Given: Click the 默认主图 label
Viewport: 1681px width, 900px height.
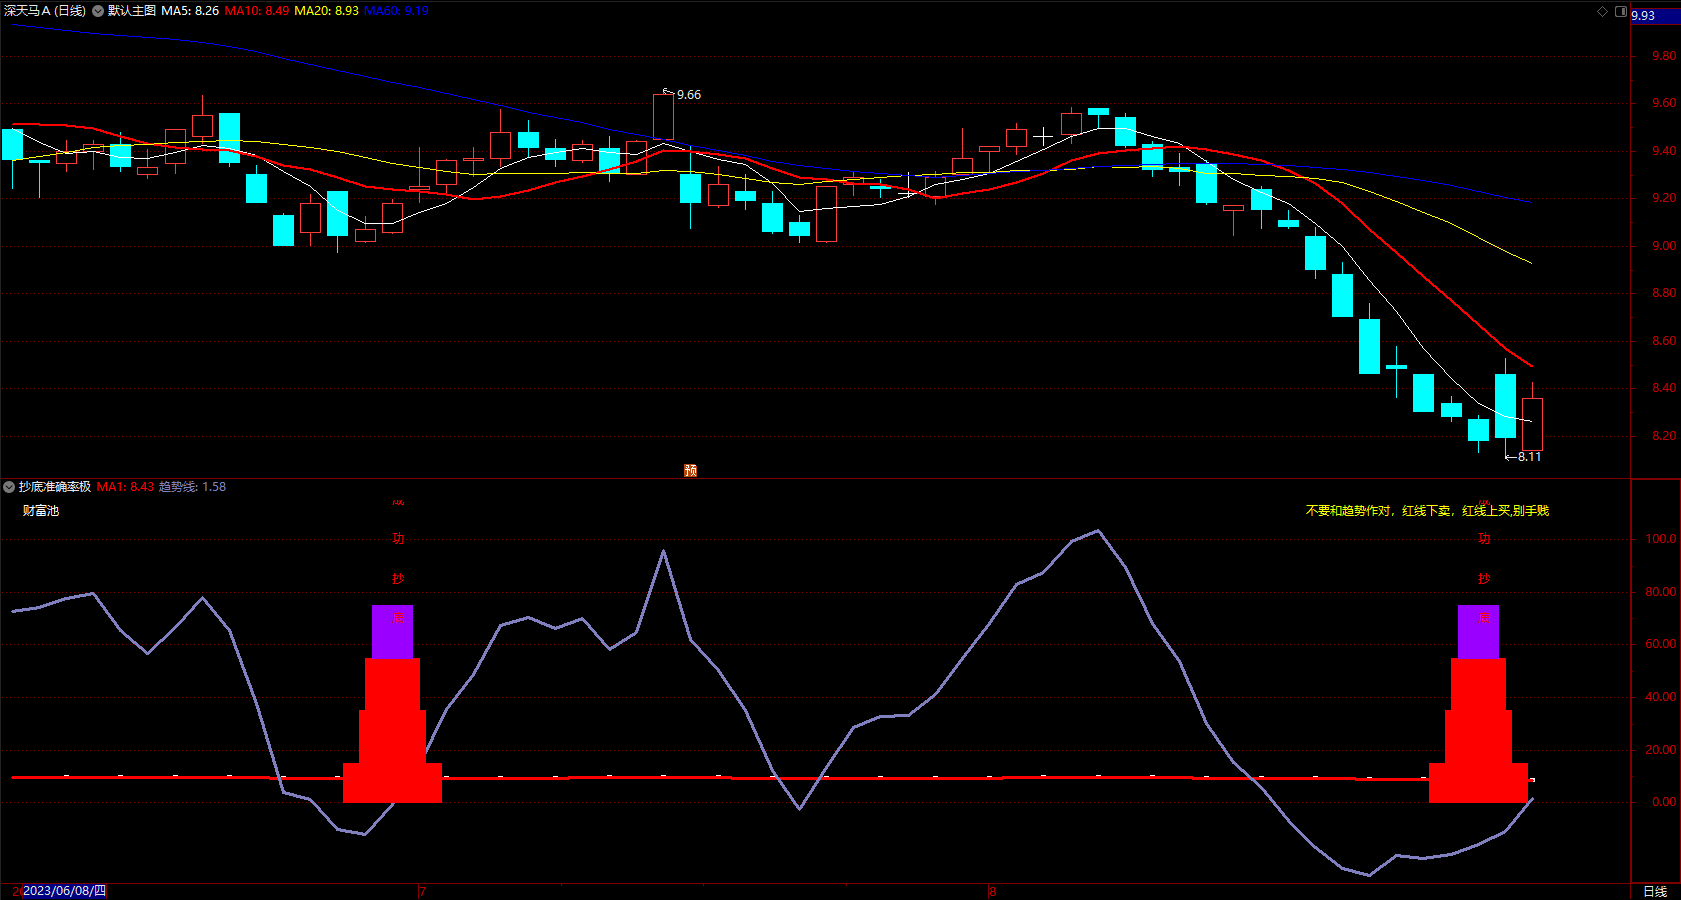Looking at the screenshot, I should tap(132, 11).
